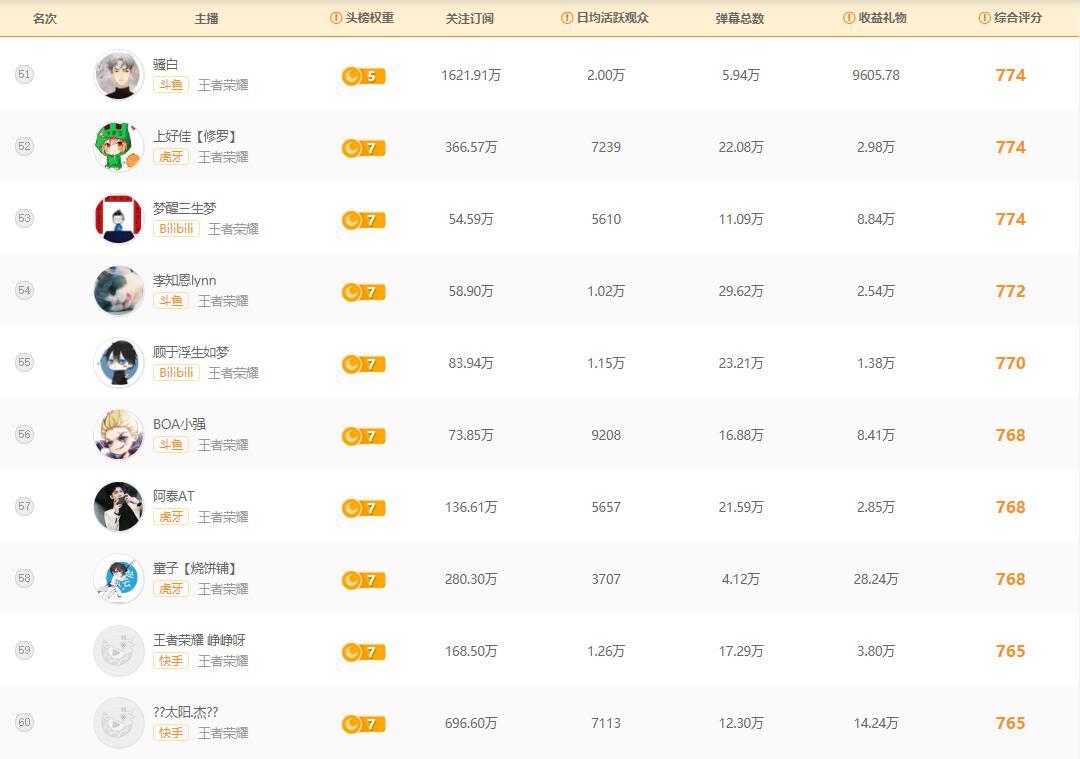The height and width of the screenshot is (759, 1080).
Task: Open streamer name 梦醒三生梦
Action: coord(184,208)
